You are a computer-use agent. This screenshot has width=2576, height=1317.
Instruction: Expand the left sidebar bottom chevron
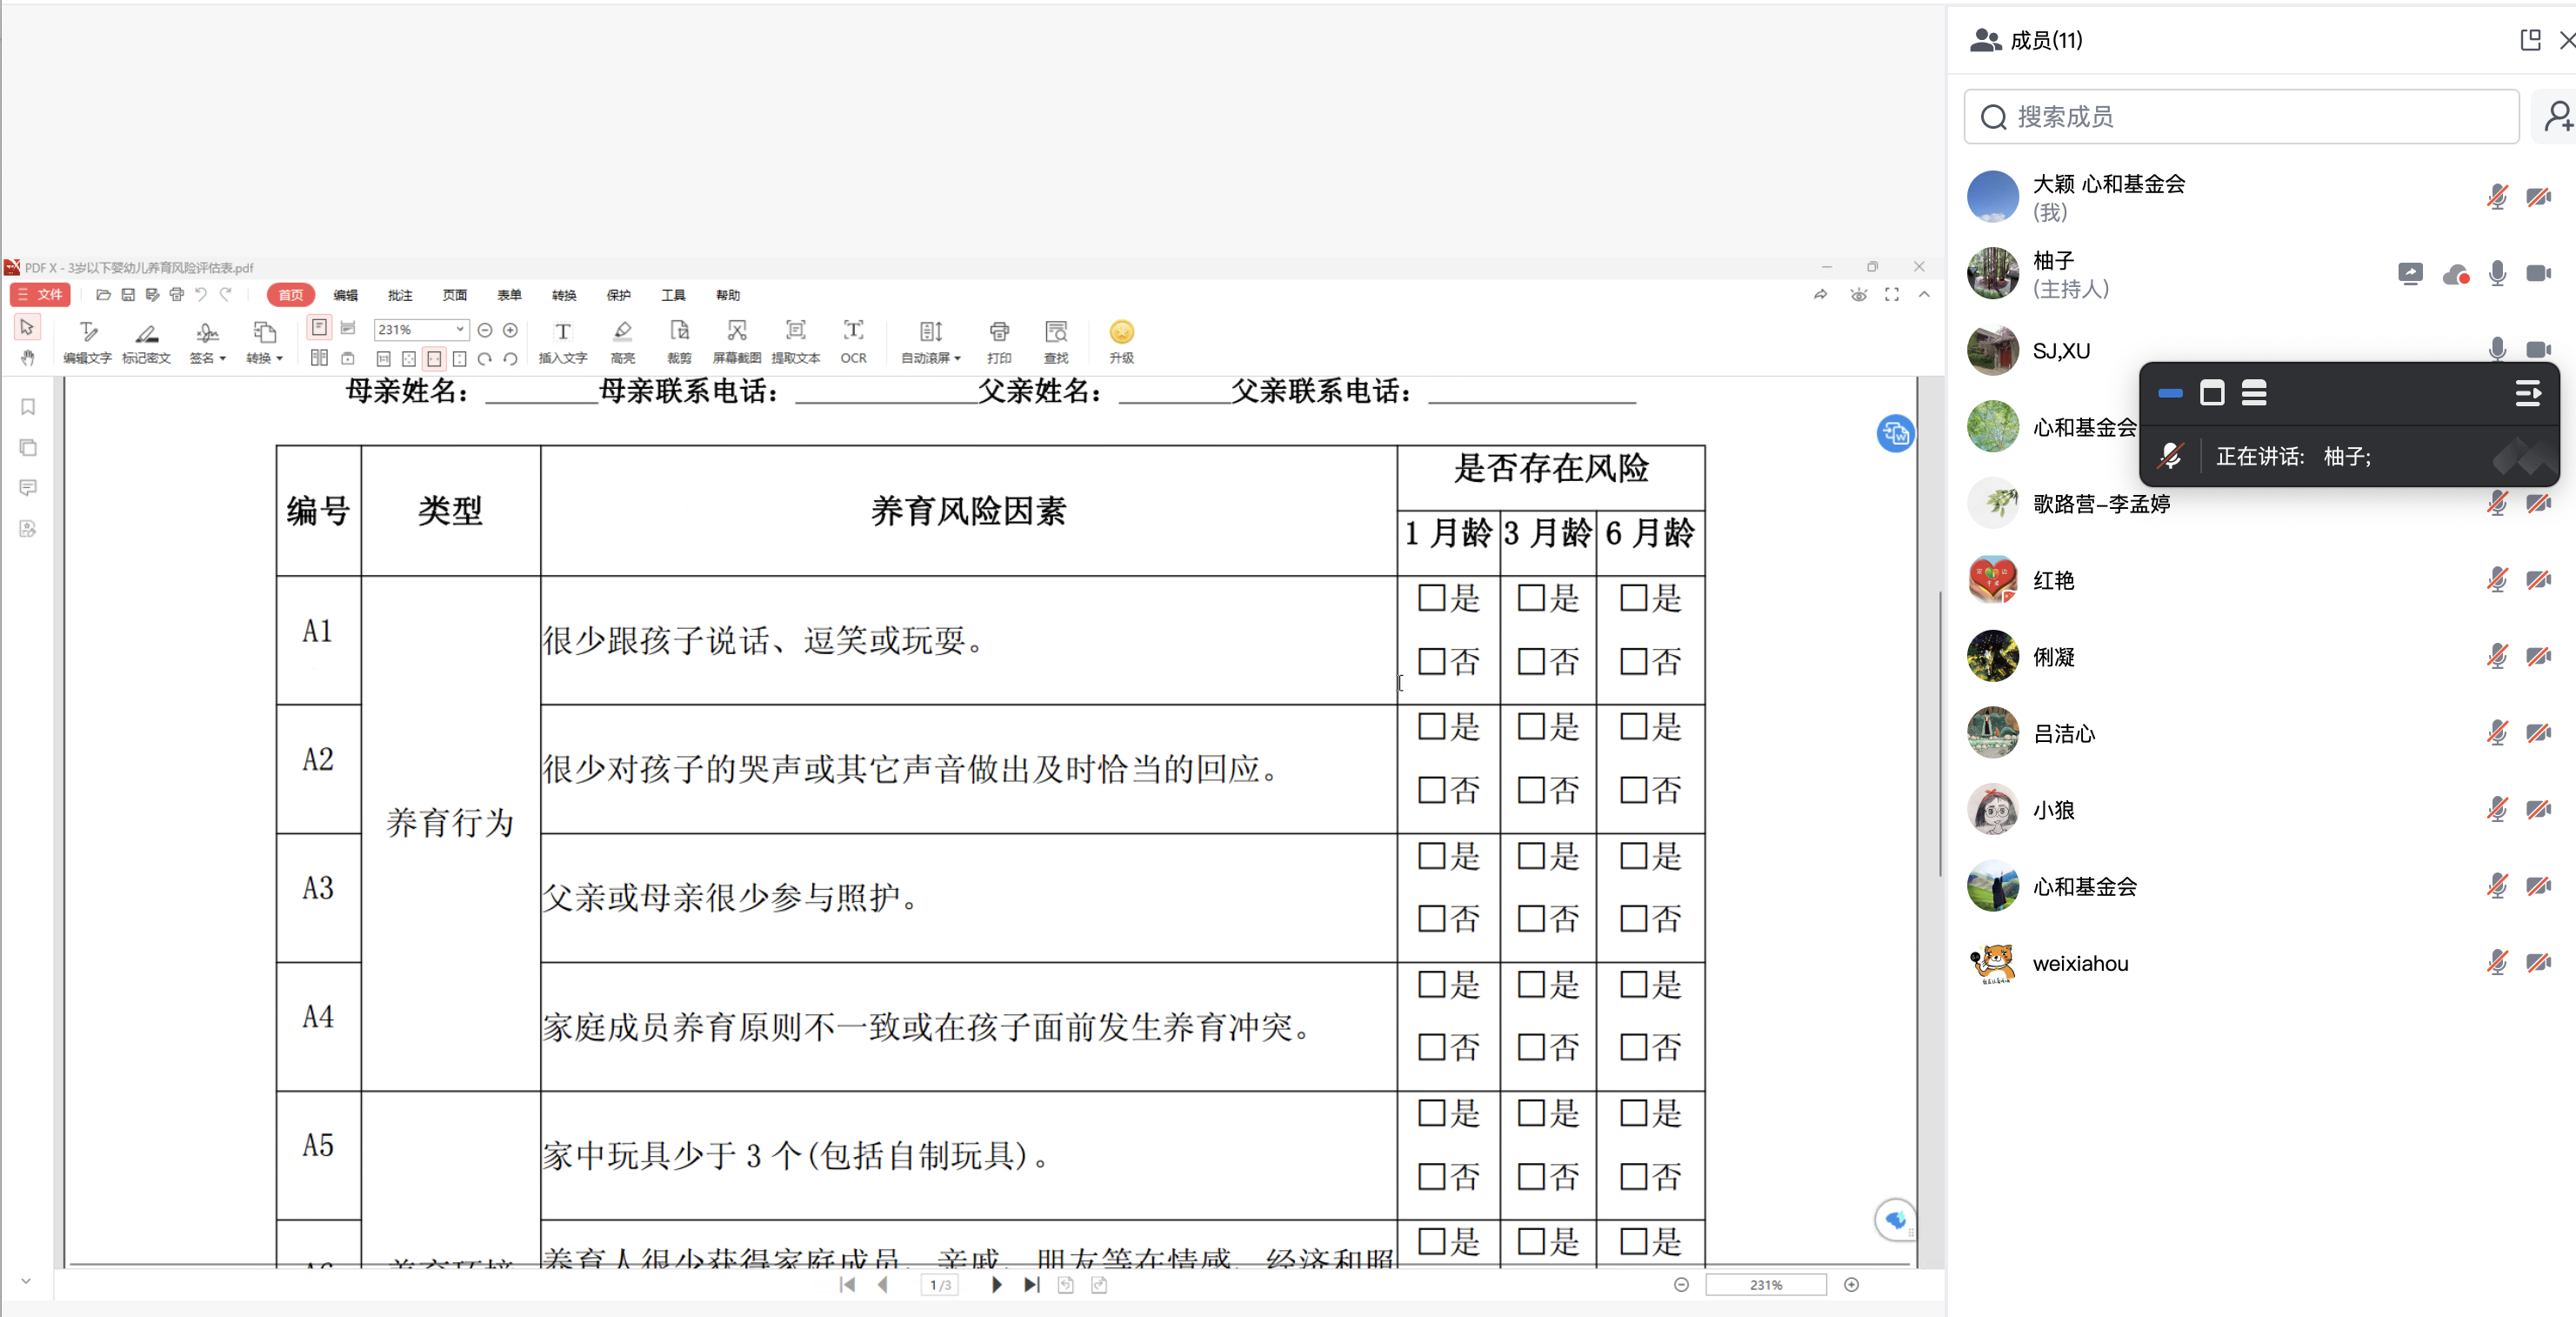coord(26,1280)
